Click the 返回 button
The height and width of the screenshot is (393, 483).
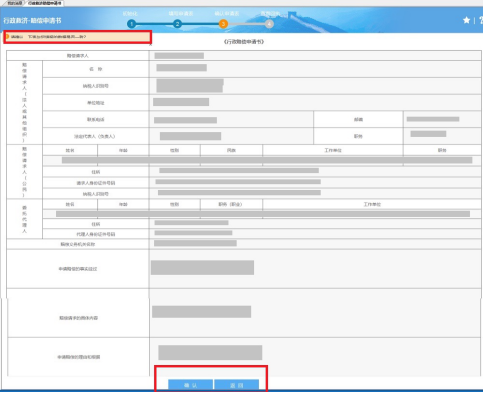[237, 385]
